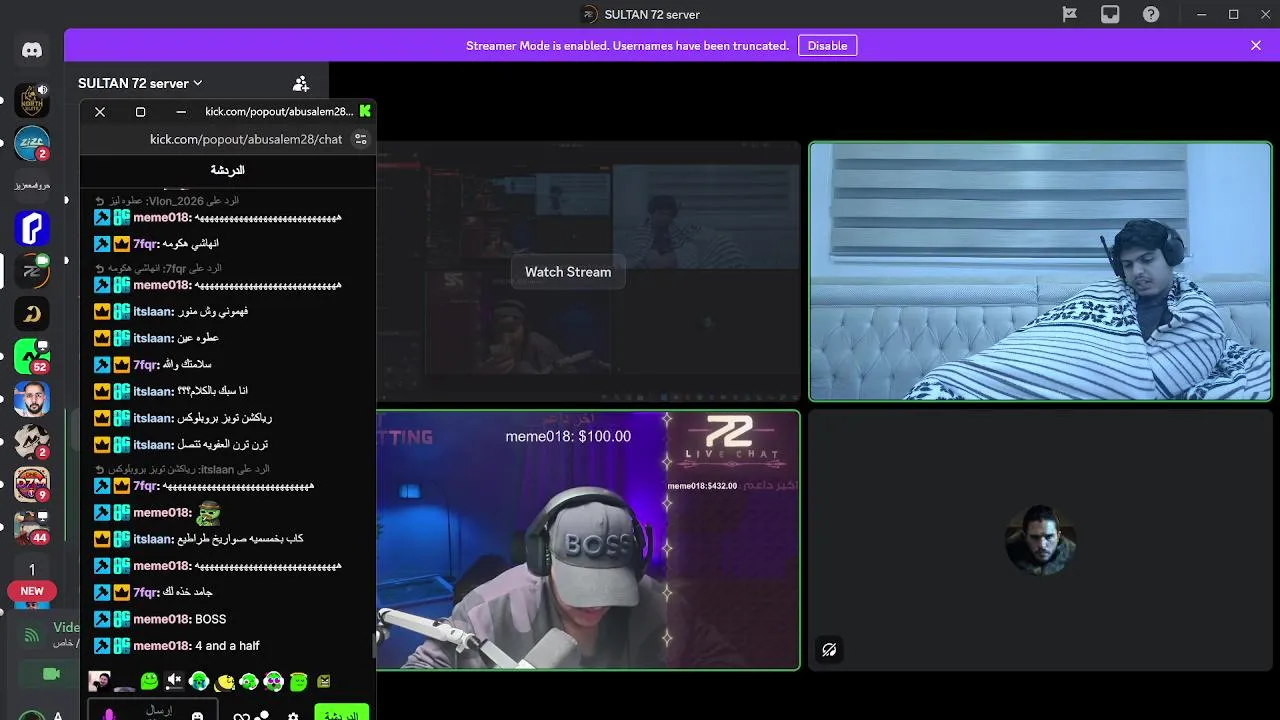Select the crying earth emote
This screenshot has height=720, width=1280.
coord(199,682)
